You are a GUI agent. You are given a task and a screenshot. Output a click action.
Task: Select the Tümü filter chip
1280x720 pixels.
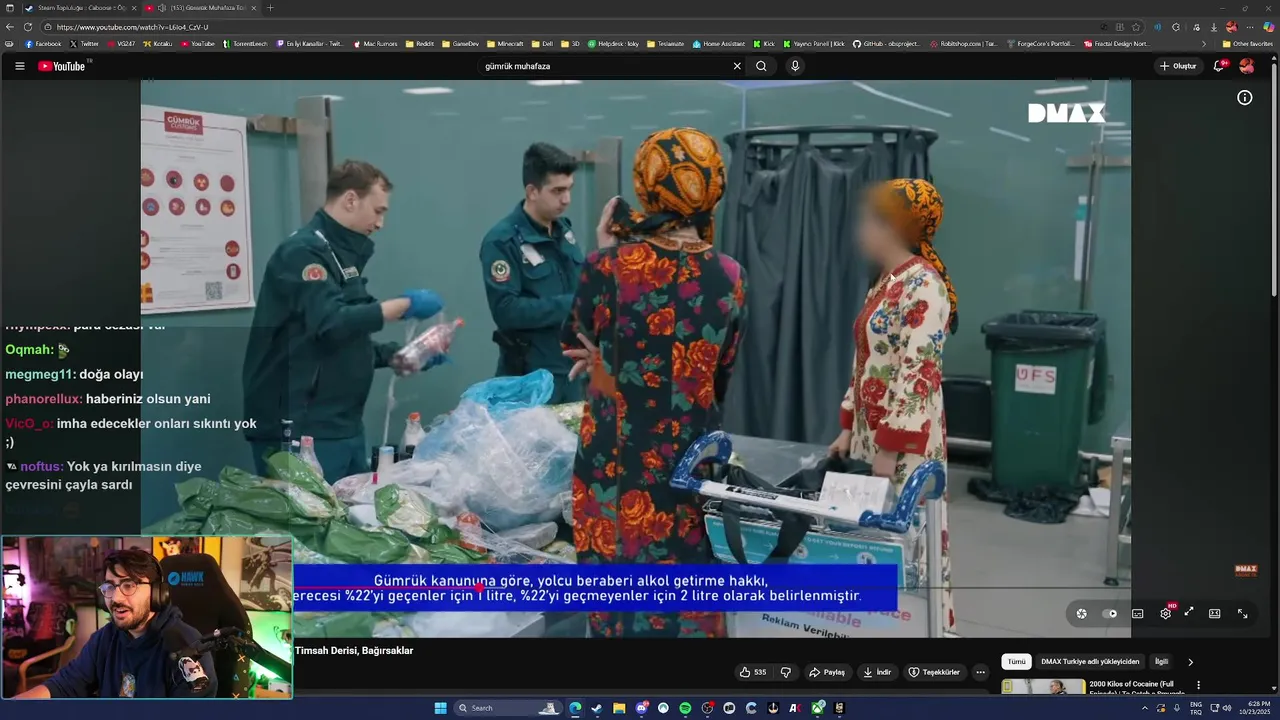coord(1016,661)
